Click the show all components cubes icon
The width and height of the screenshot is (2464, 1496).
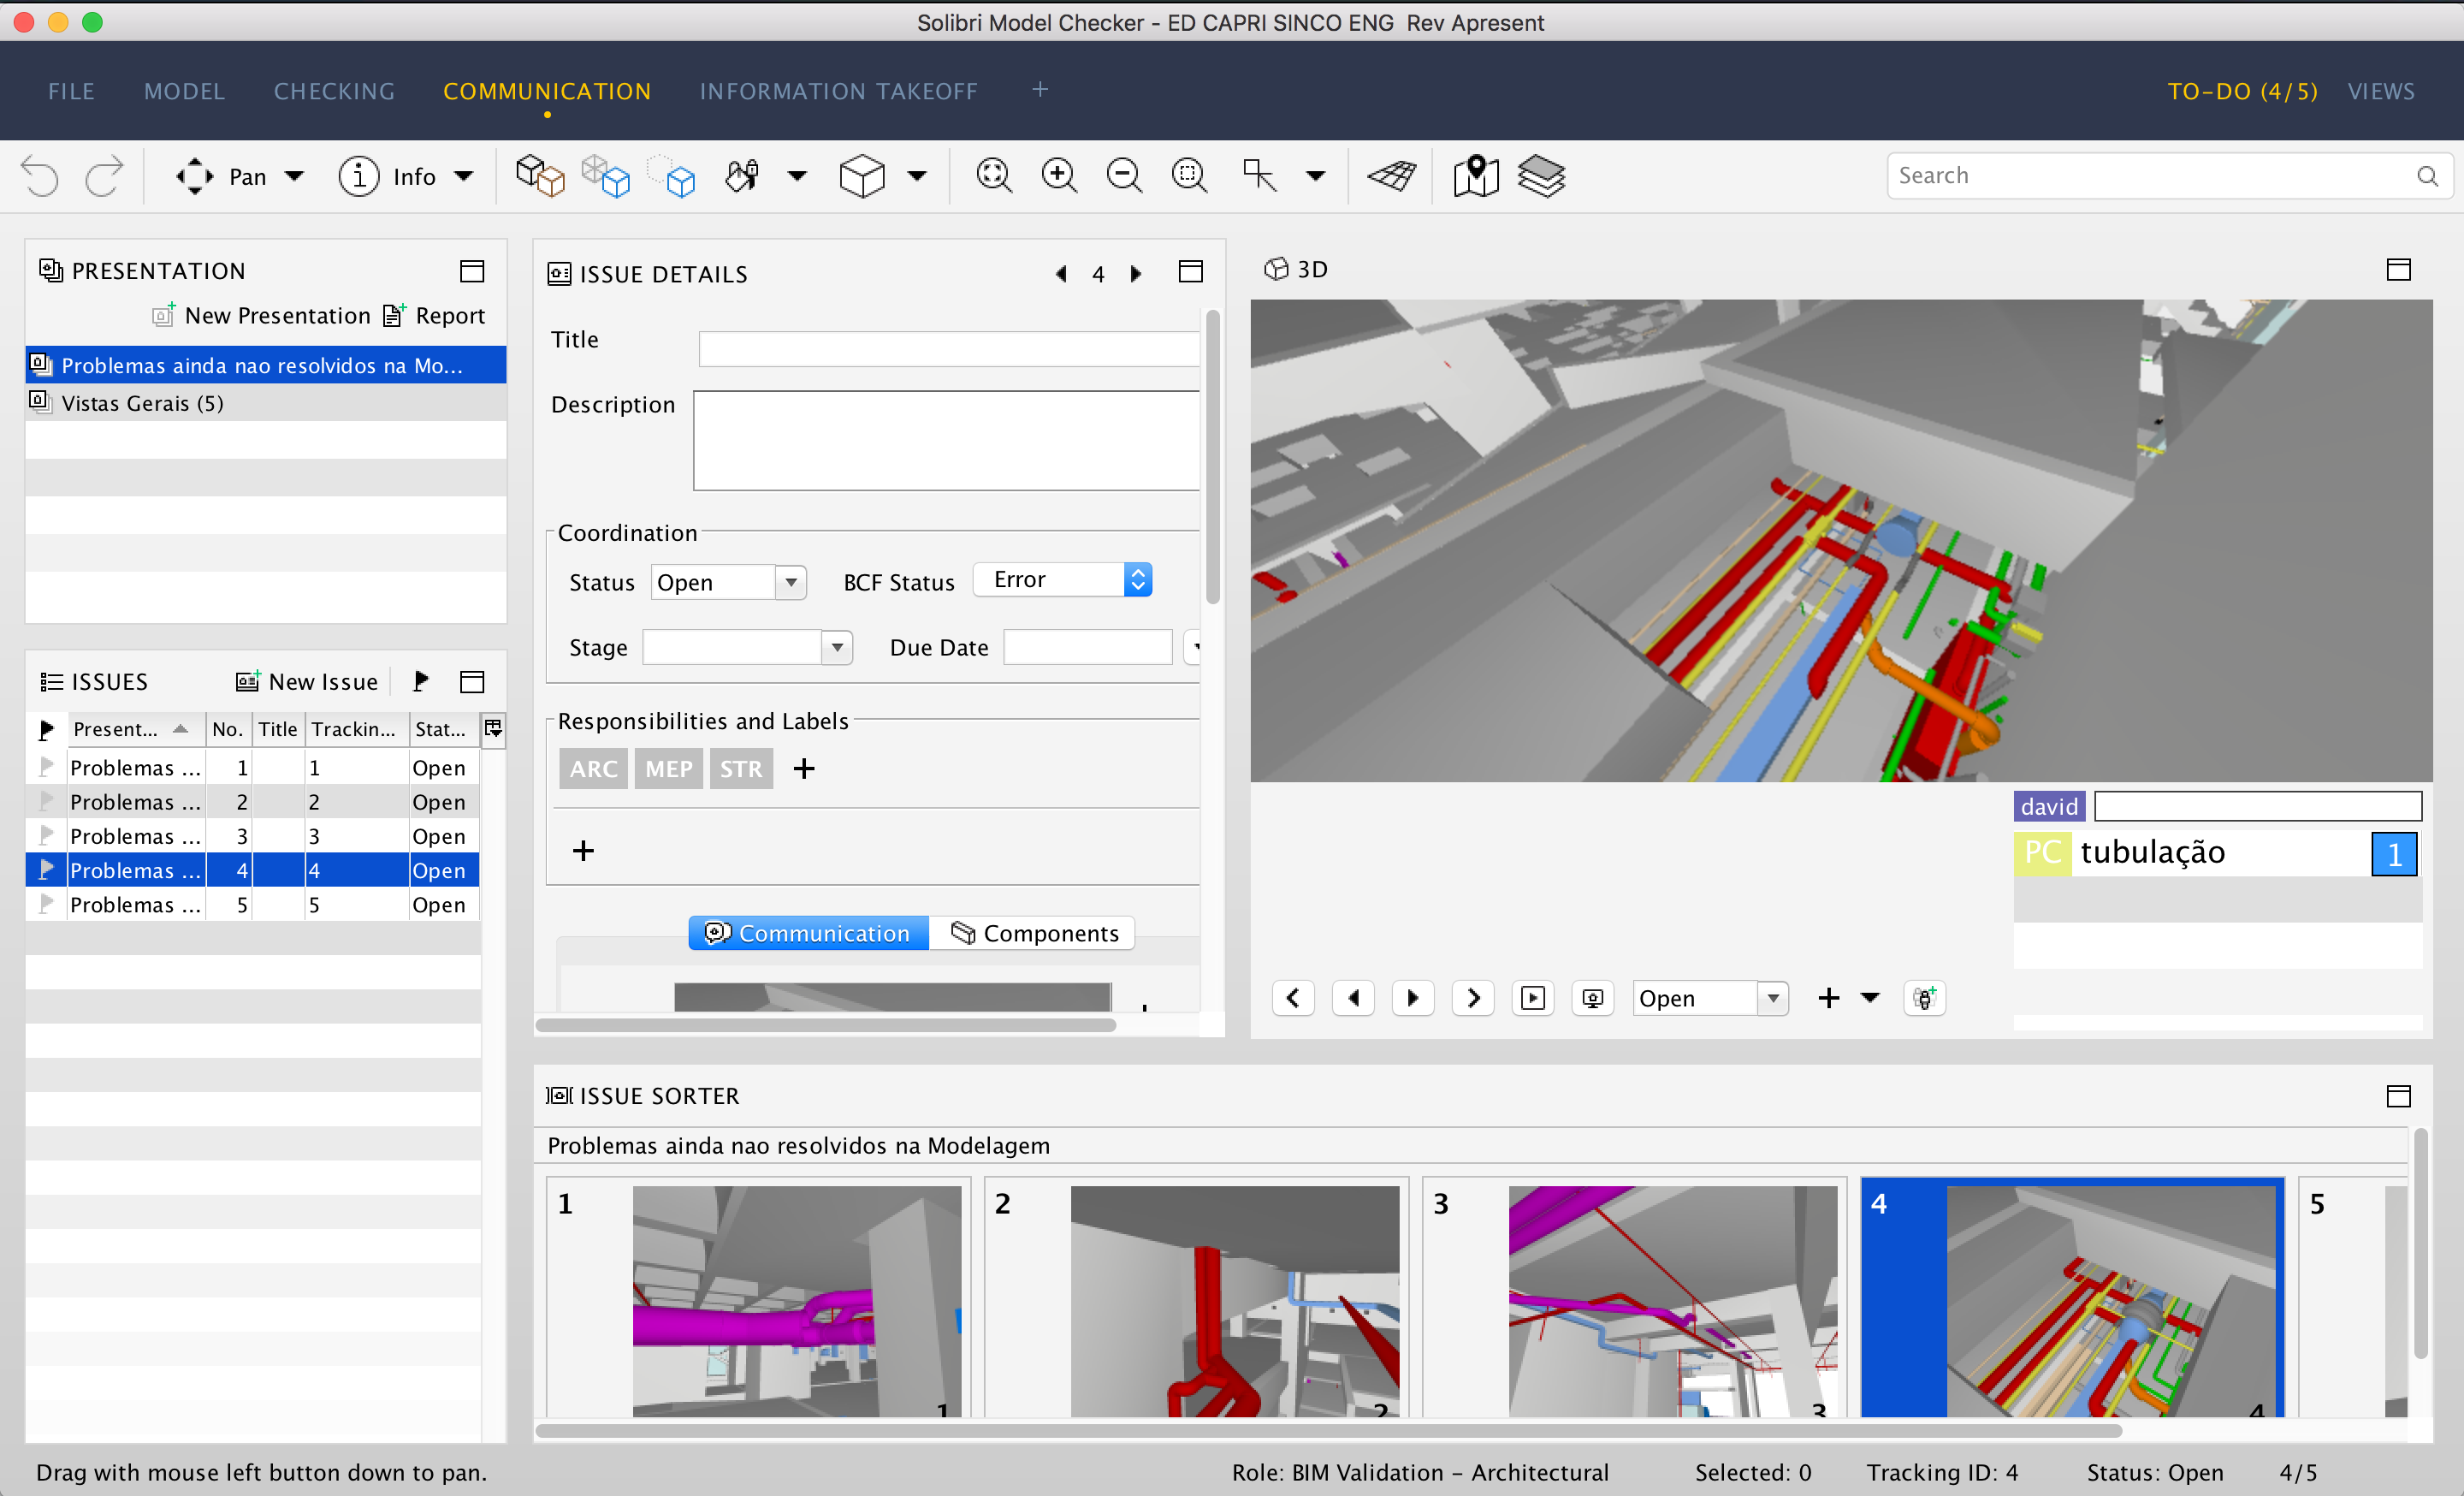[540, 176]
